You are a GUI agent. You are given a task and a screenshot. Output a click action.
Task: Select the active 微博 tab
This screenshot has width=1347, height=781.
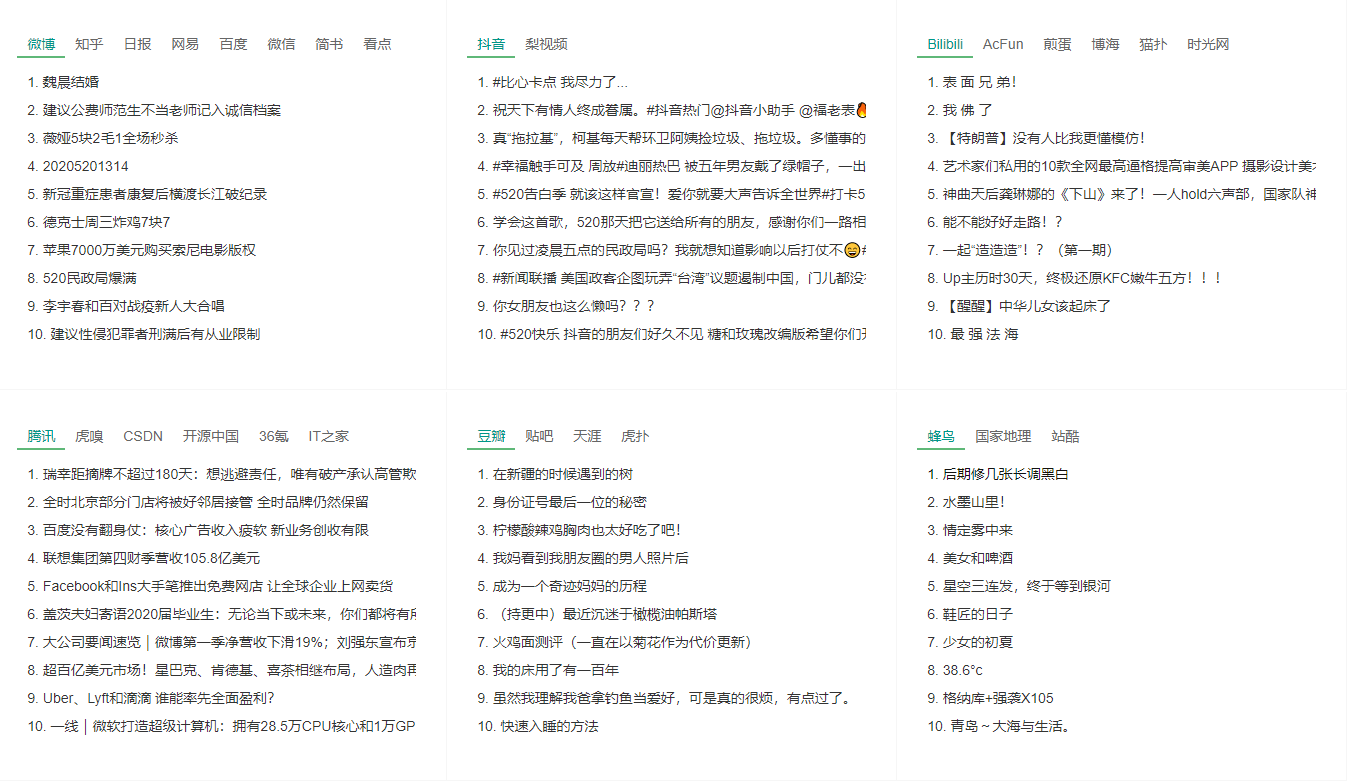coord(41,44)
